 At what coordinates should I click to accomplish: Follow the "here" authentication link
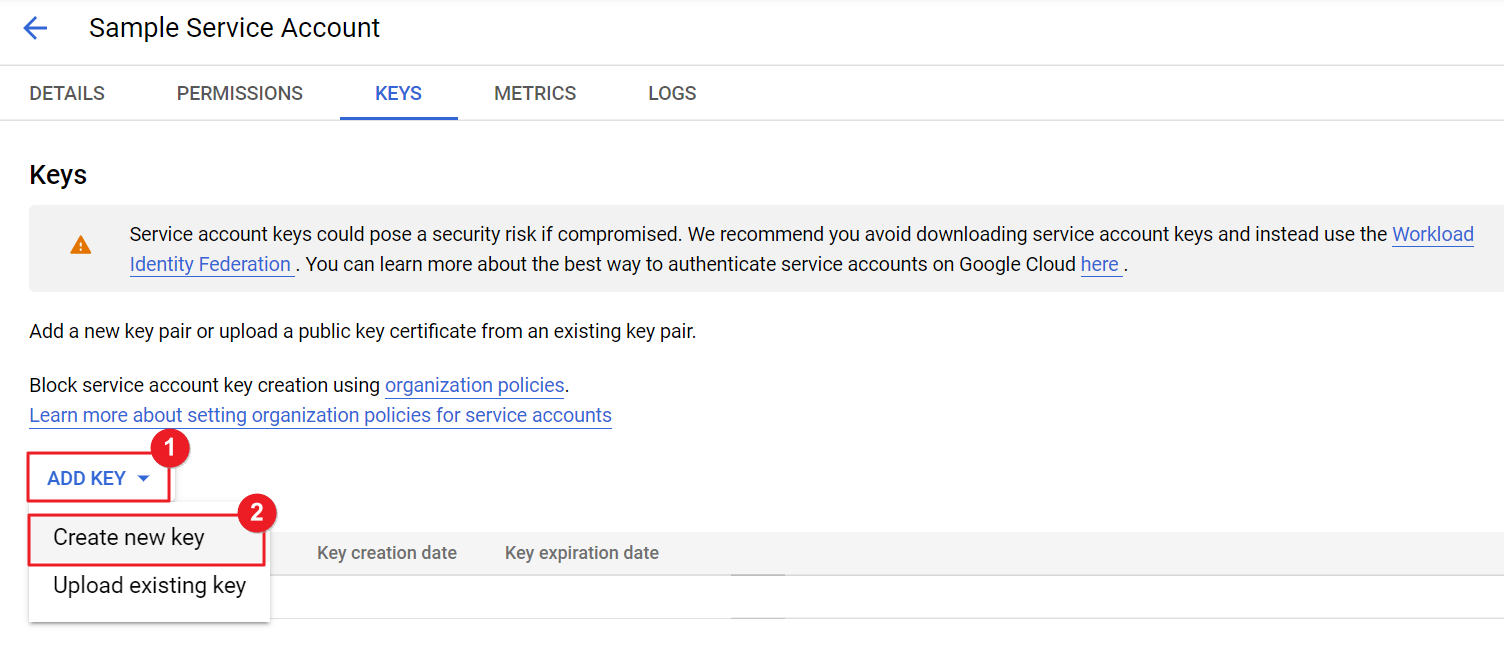pos(1100,265)
